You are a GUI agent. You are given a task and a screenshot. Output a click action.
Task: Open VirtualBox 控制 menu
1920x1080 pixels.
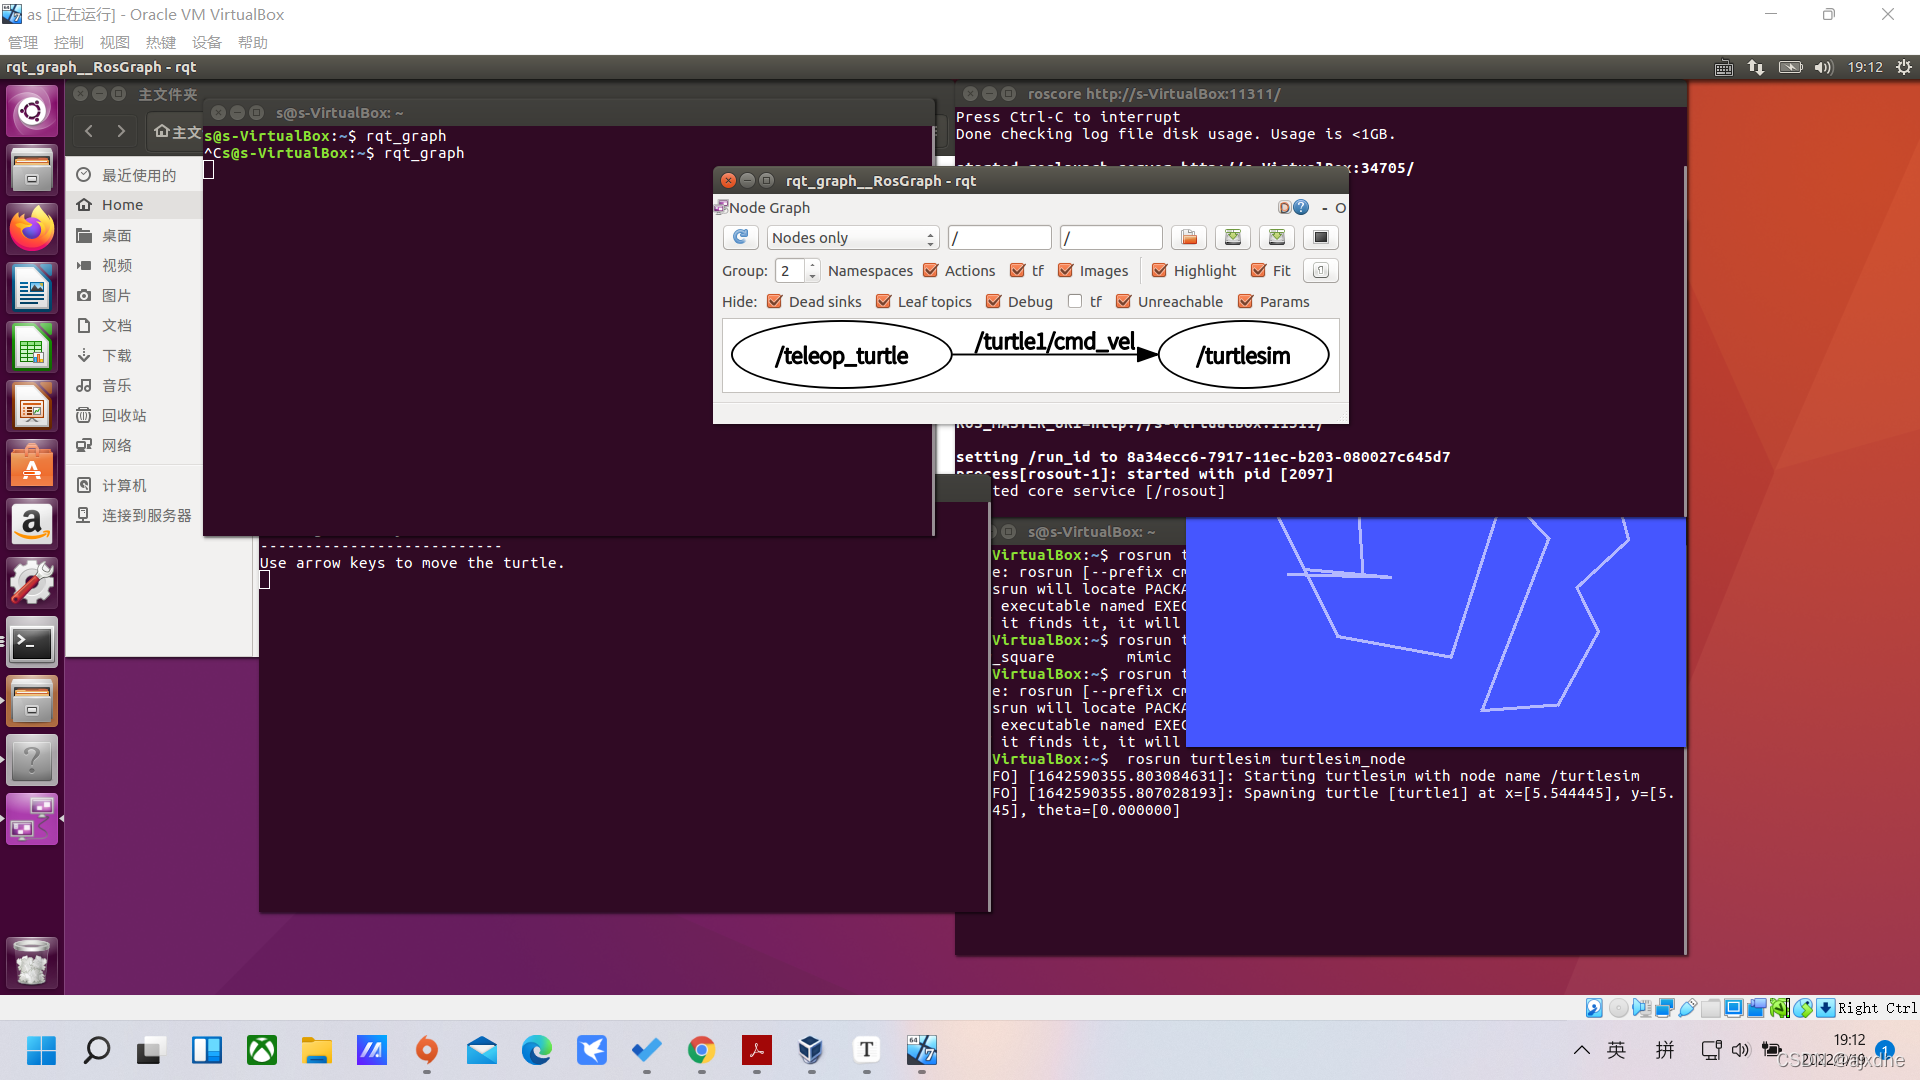tap(69, 42)
